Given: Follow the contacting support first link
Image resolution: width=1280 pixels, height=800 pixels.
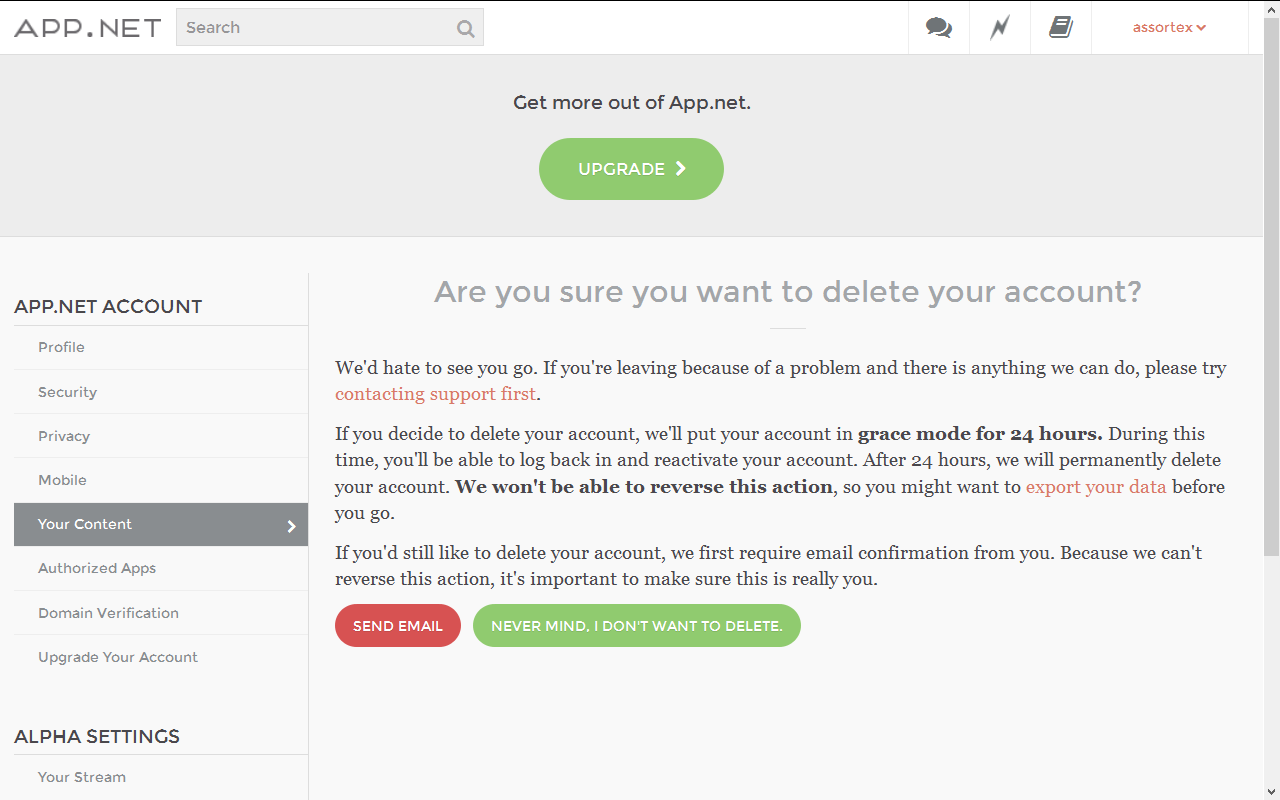Looking at the screenshot, I should point(435,394).
